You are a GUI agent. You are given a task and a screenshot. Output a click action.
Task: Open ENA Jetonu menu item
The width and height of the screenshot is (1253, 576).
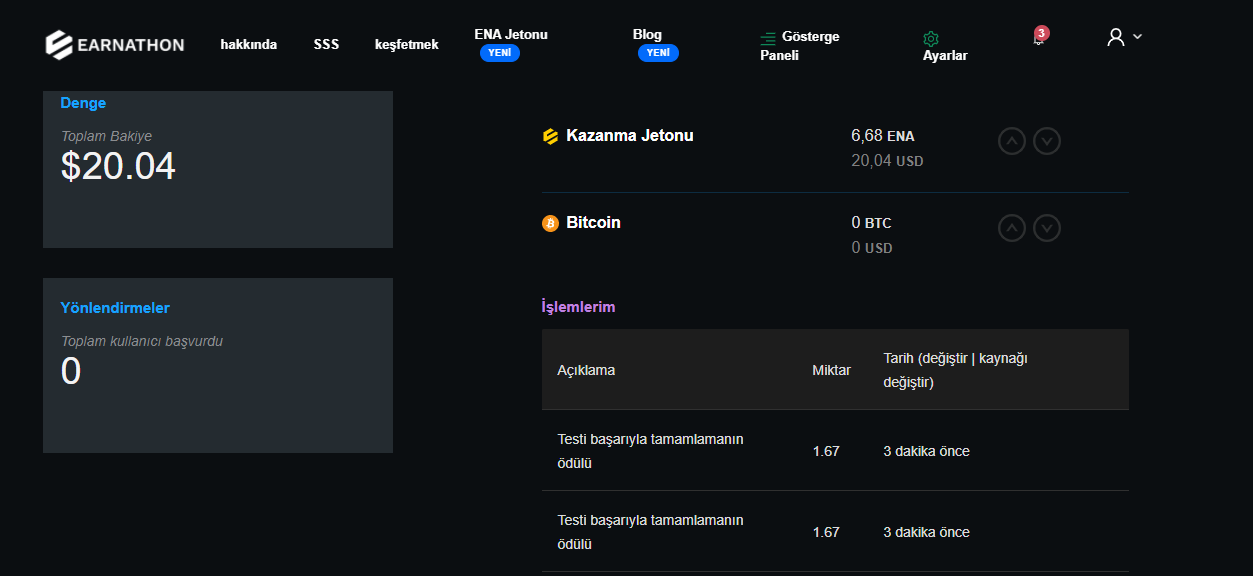tap(511, 34)
